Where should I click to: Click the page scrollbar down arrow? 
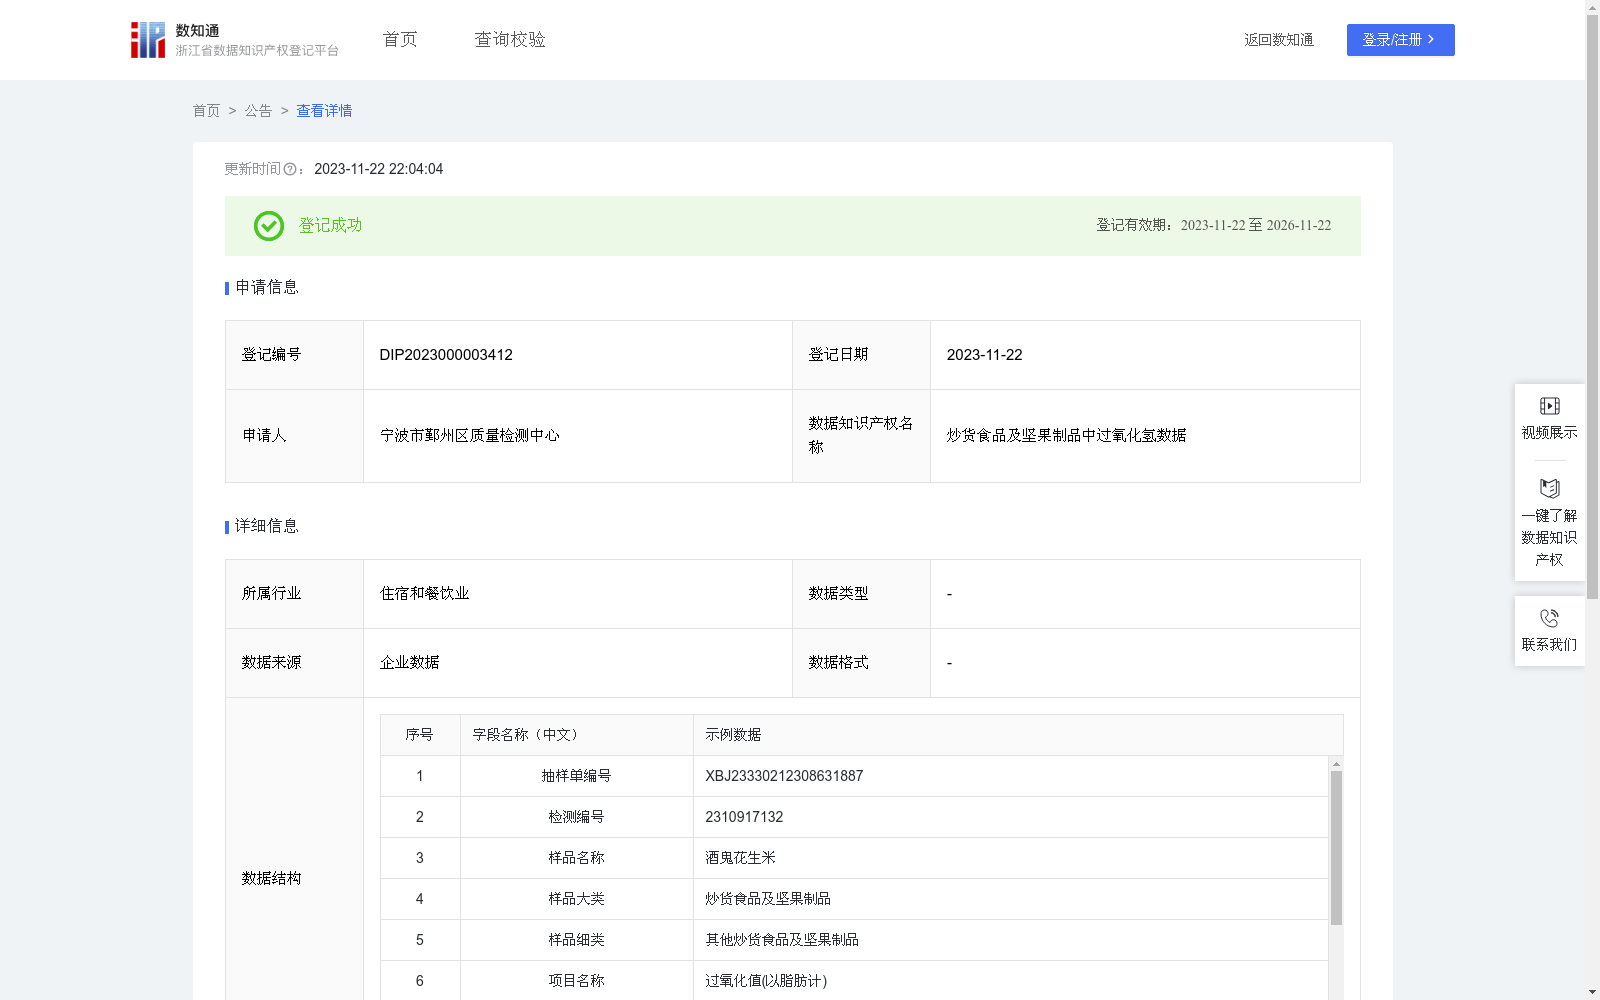[x=1592, y=992]
